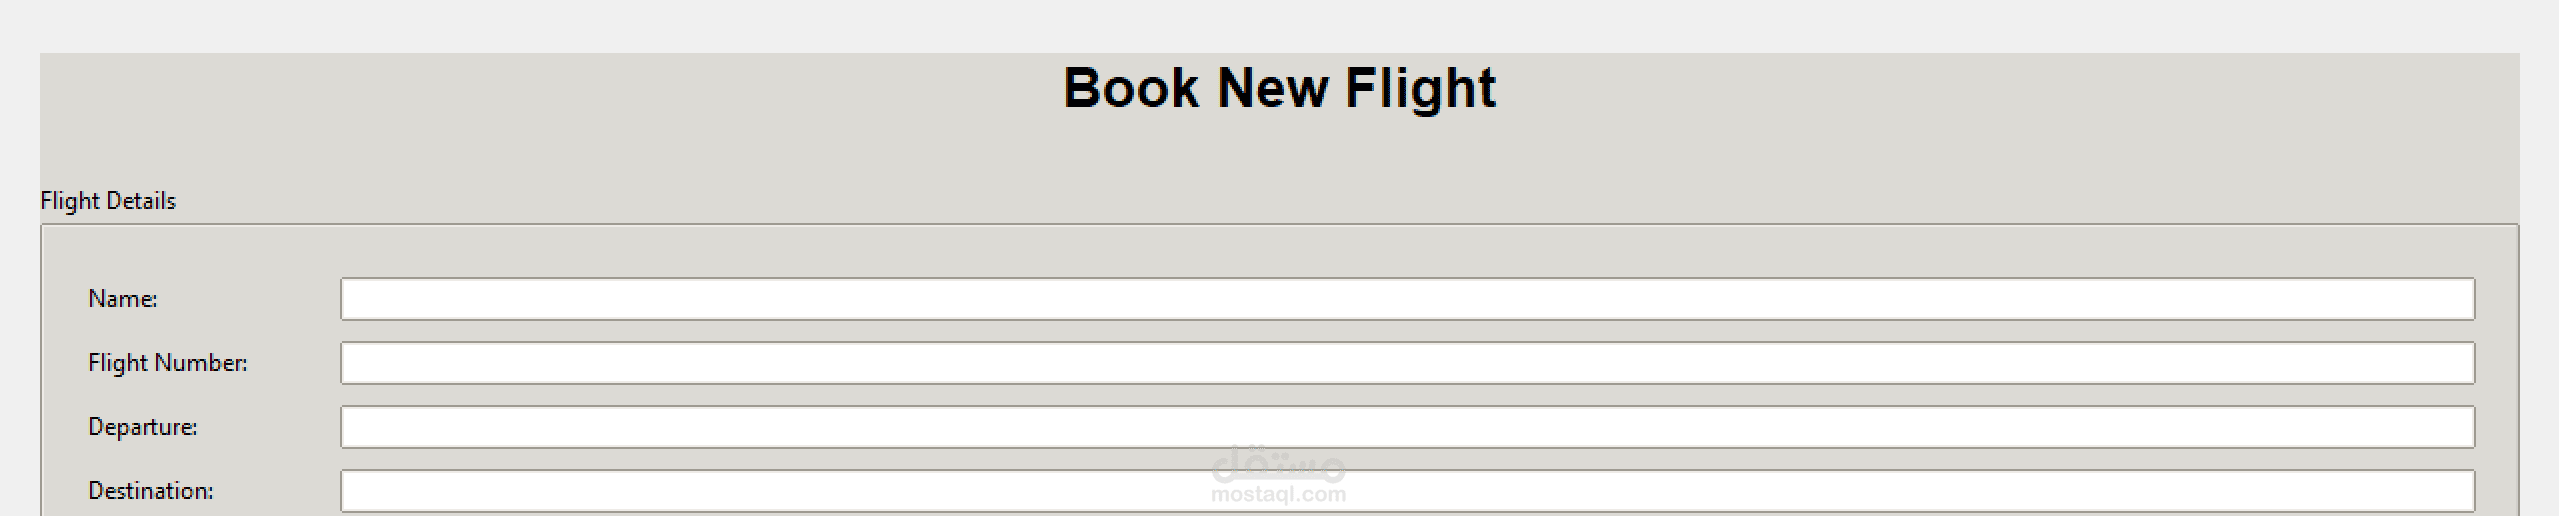
Task: Click the "Departure:" field label
Action: pos(143,427)
